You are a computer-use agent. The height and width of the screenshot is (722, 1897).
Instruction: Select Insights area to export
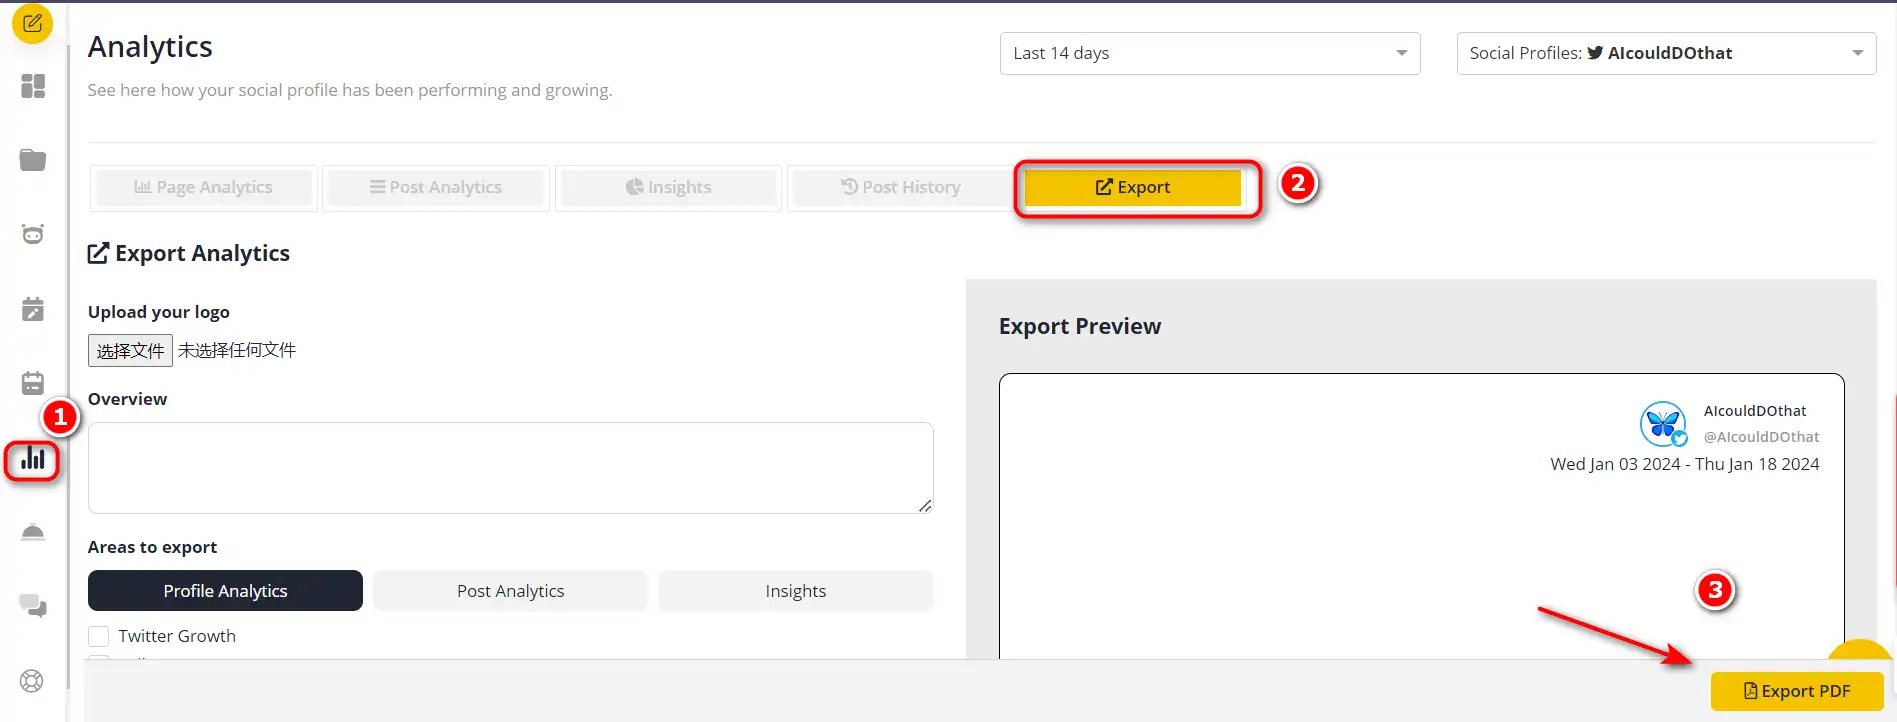click(x=796, y=591)
